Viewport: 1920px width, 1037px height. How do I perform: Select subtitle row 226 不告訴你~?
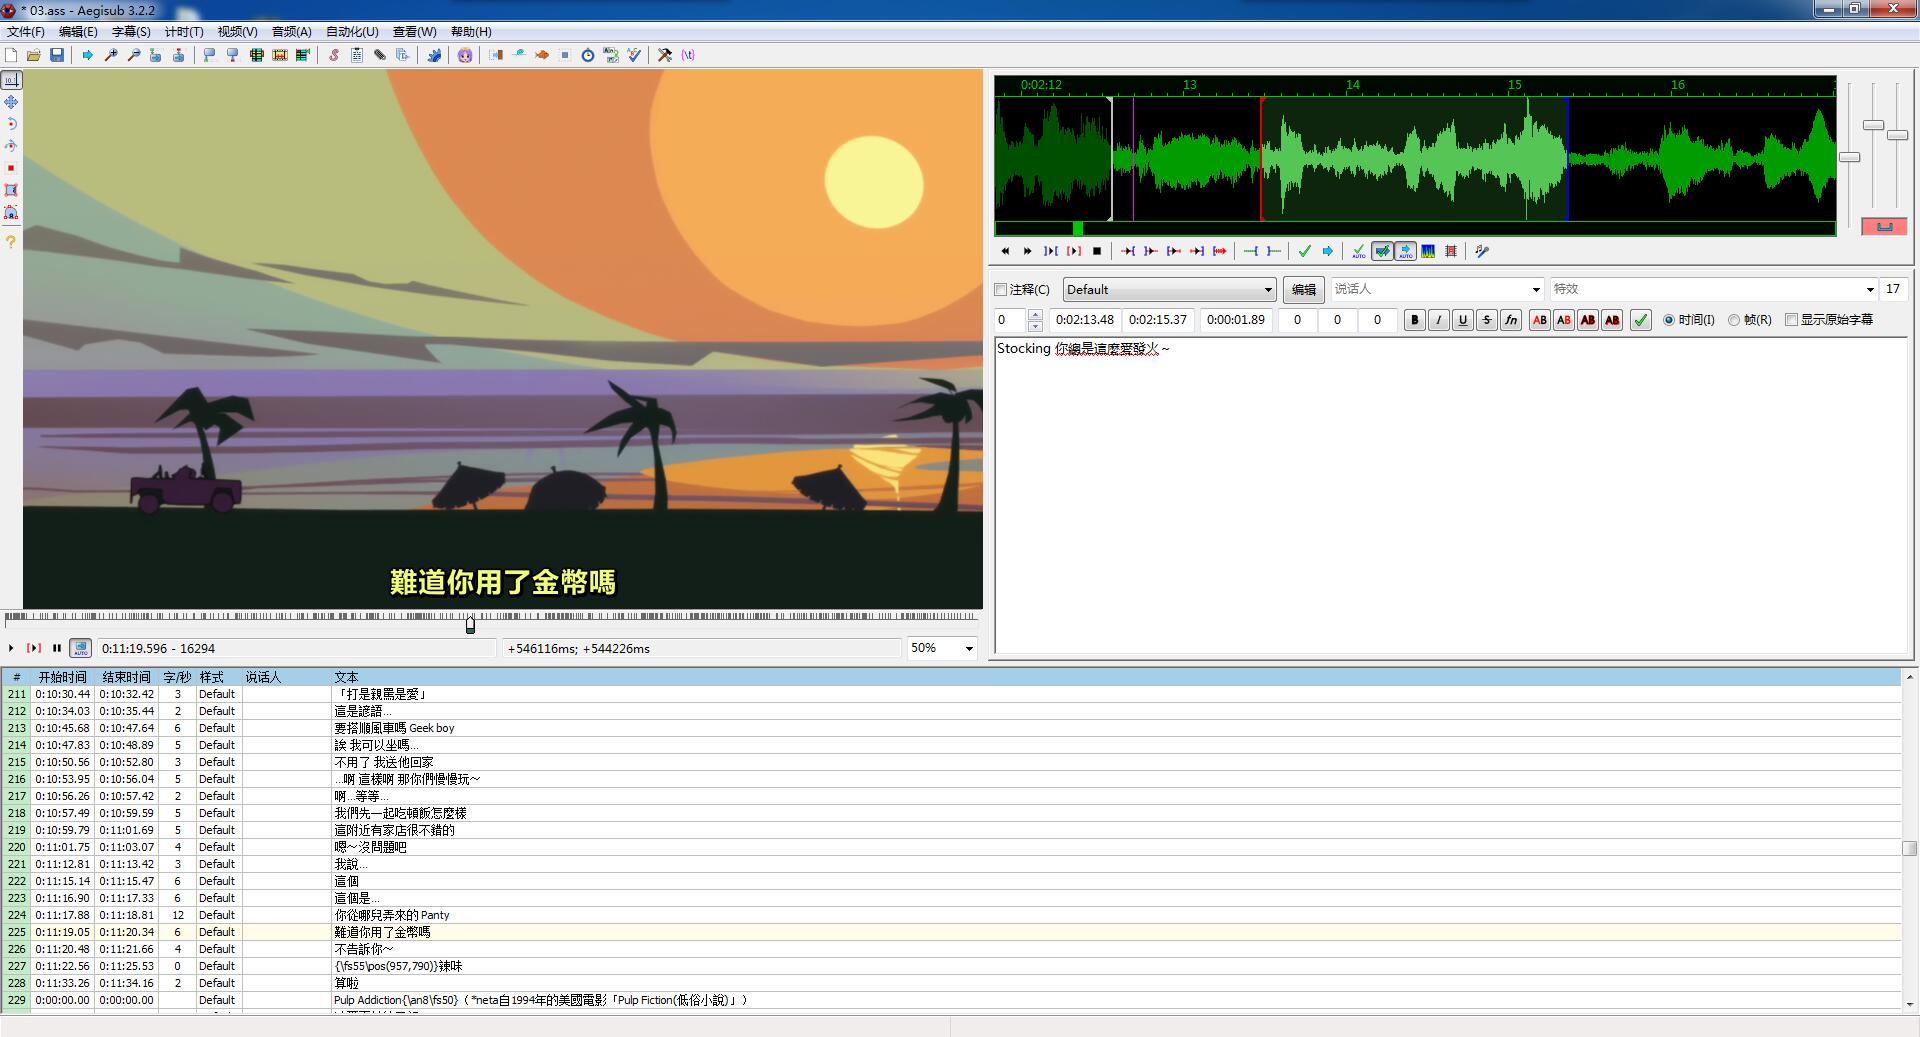(x=950, y=949)
